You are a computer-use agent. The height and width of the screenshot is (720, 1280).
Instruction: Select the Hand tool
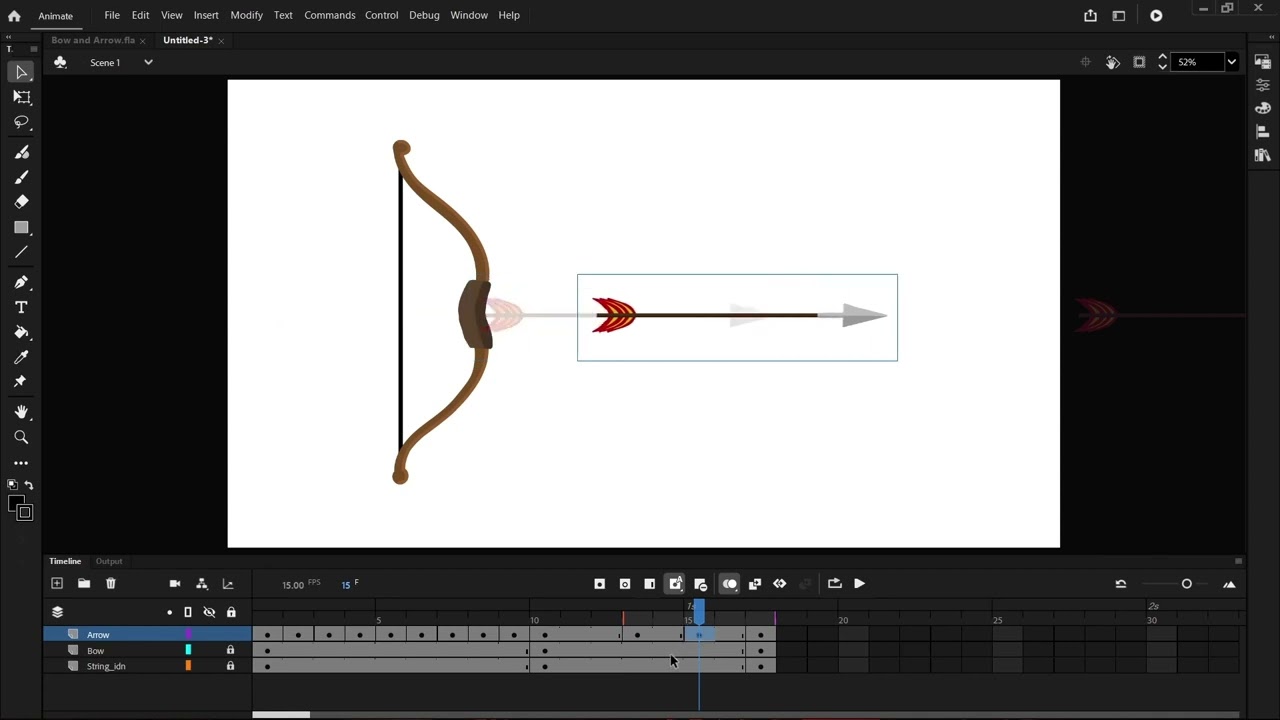pos(21,412)
